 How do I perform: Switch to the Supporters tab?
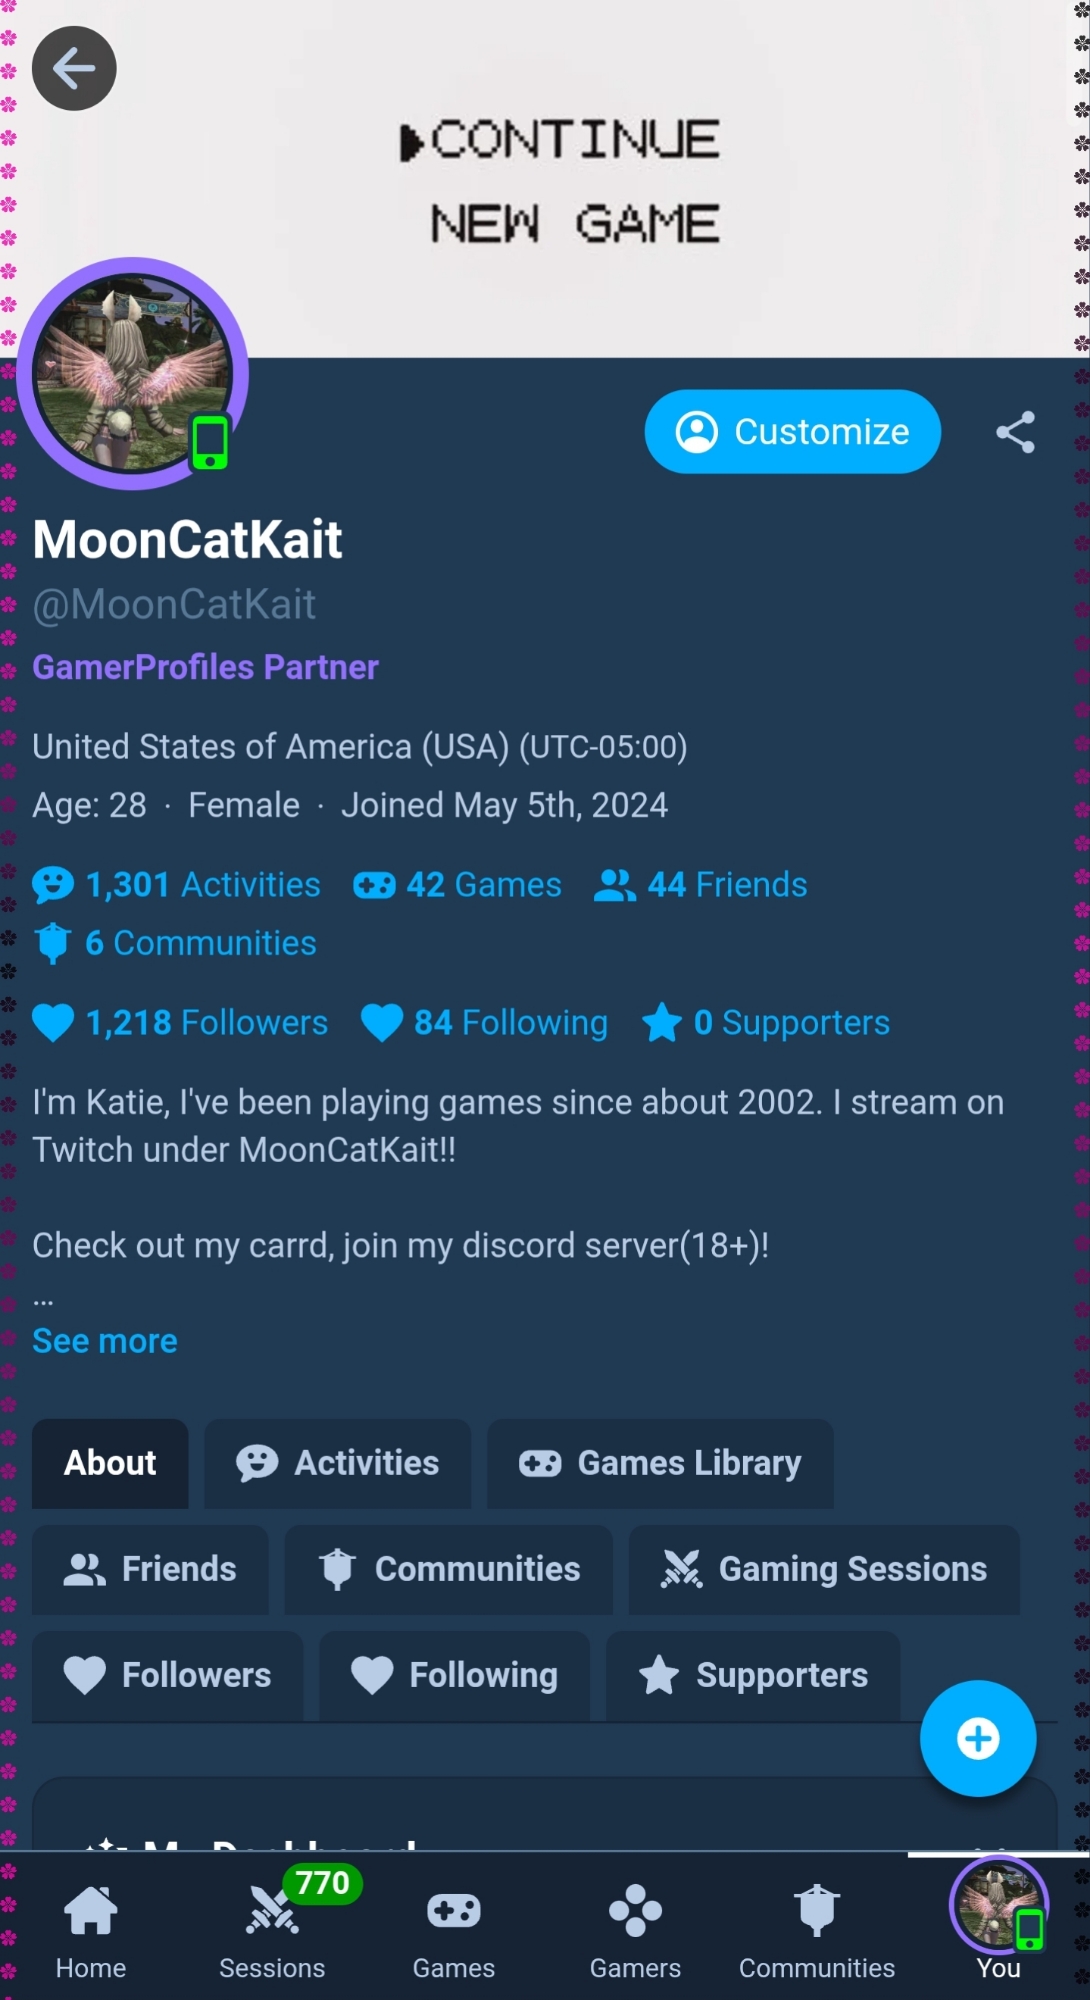tap(753, 1675)
